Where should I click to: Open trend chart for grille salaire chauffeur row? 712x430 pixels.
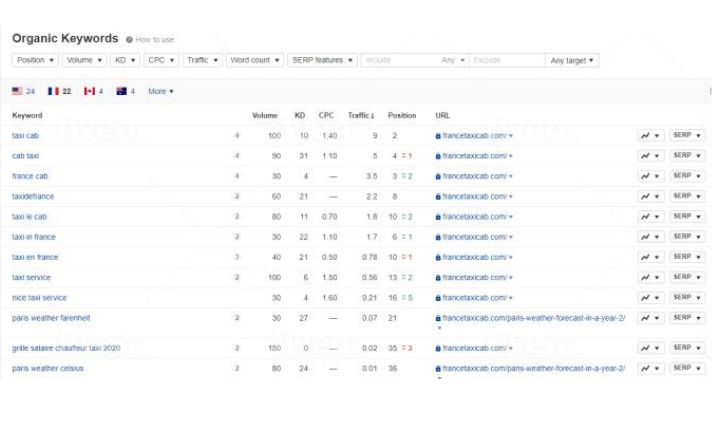651,348
